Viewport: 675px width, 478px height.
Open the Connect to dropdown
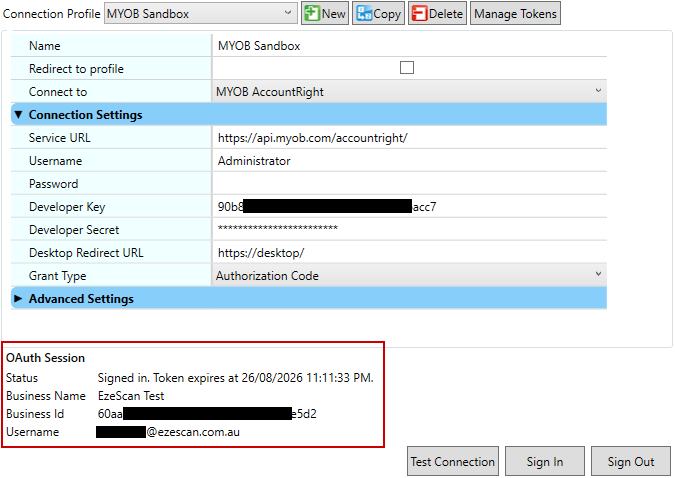tap(409, 91)
